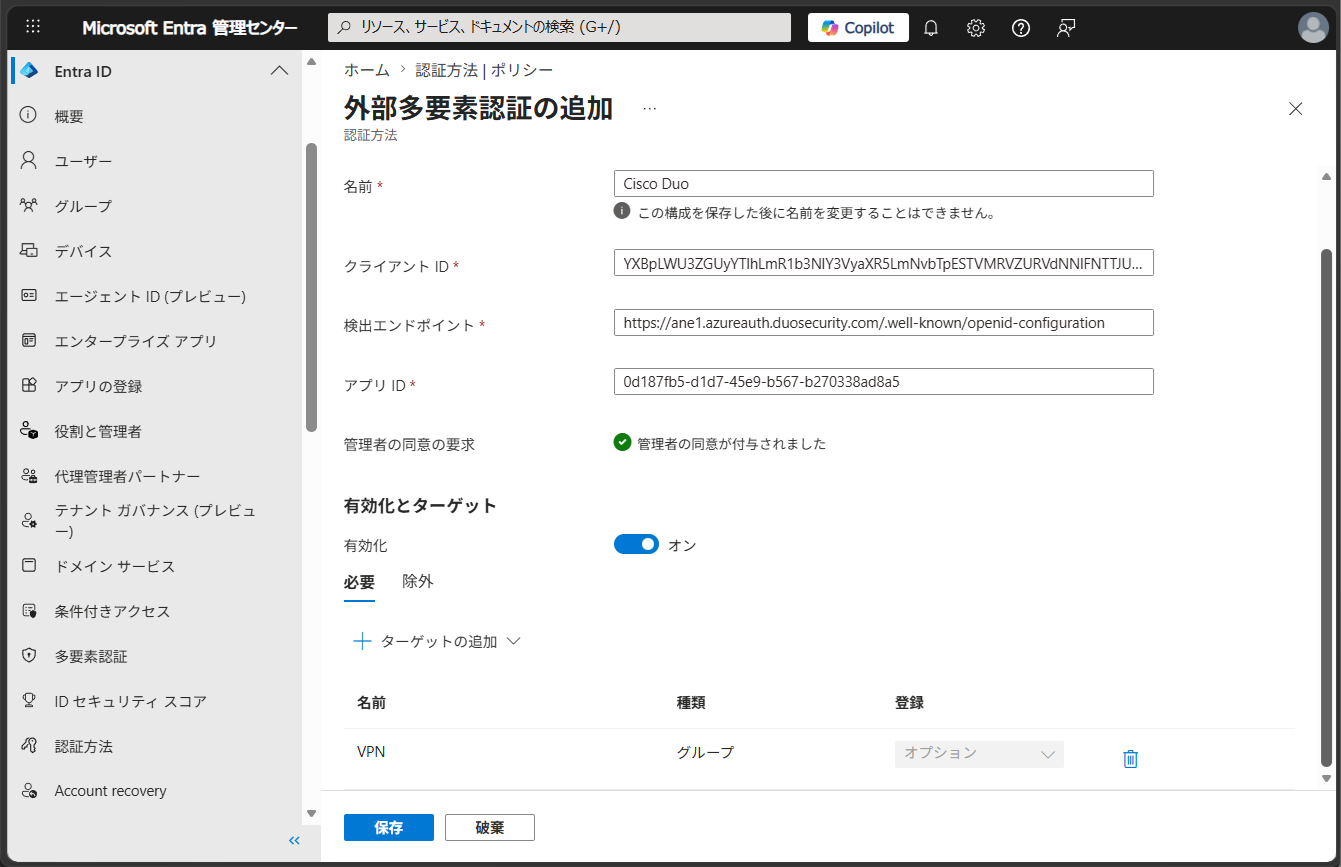
Task: Click the クライアント ID input field
Action: (x=884, y=263)
